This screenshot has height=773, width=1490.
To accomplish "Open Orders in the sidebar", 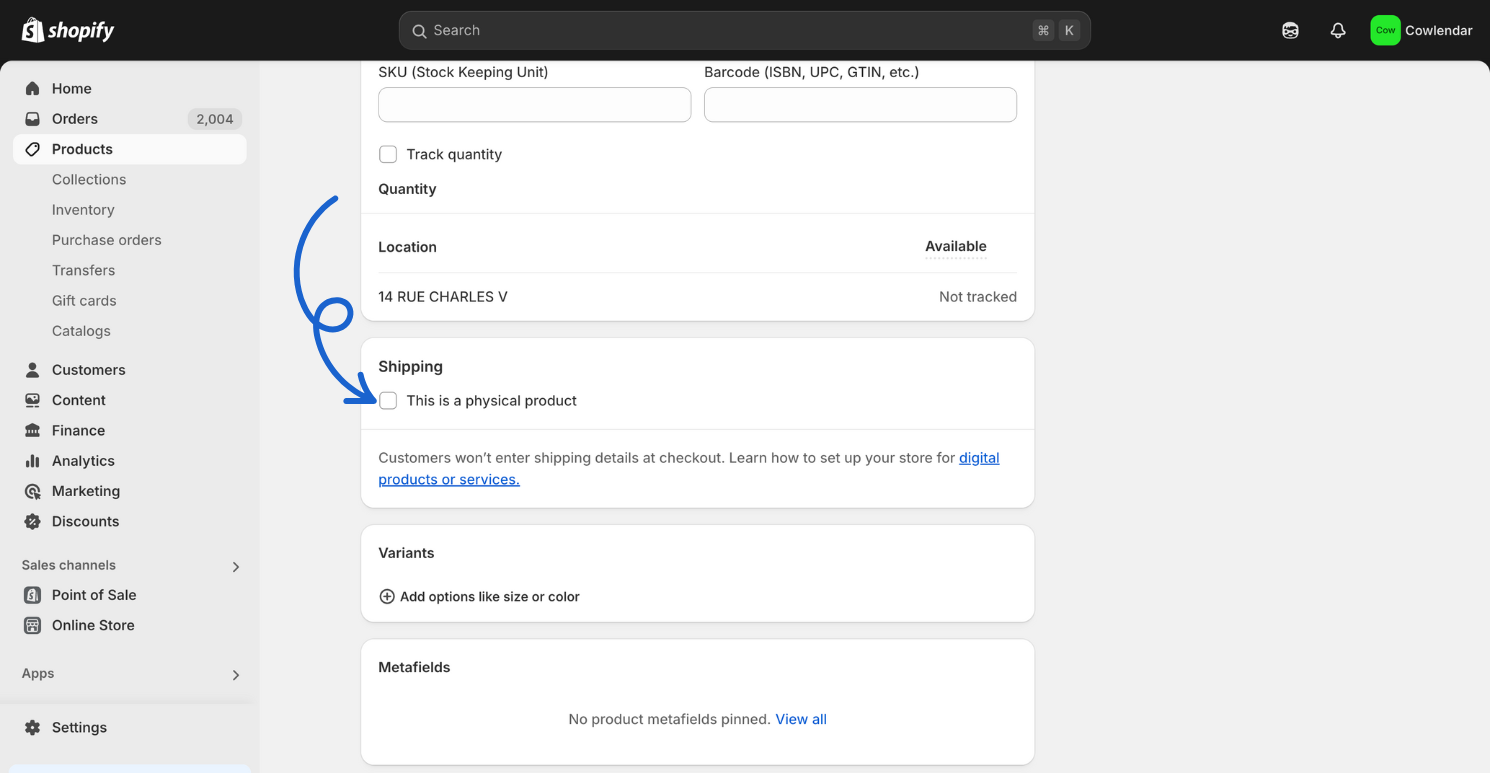I will [x=75, y=119].
